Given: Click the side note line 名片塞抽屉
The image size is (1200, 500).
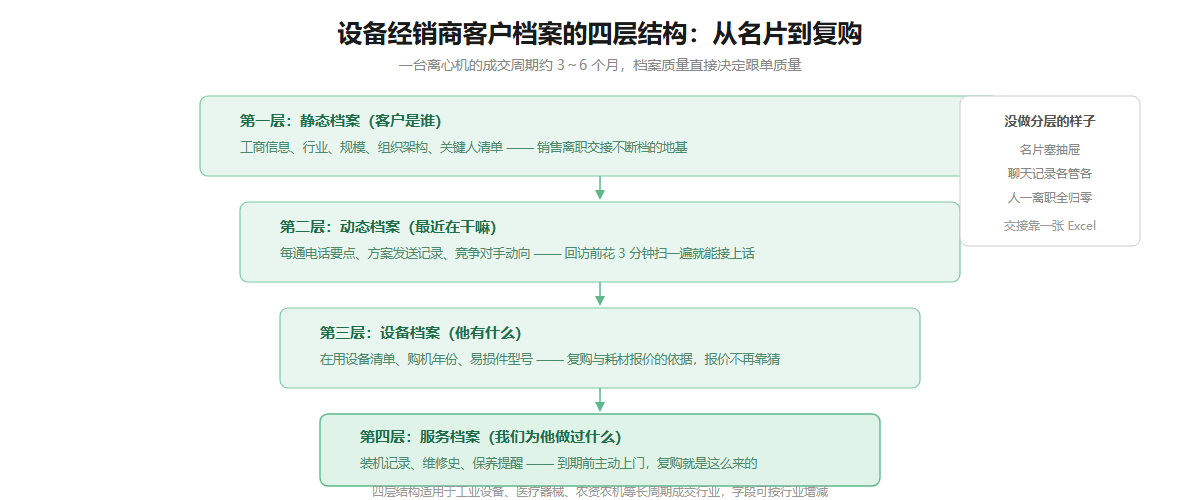Looking at the screenshot, I should [x=1050, y=149].
